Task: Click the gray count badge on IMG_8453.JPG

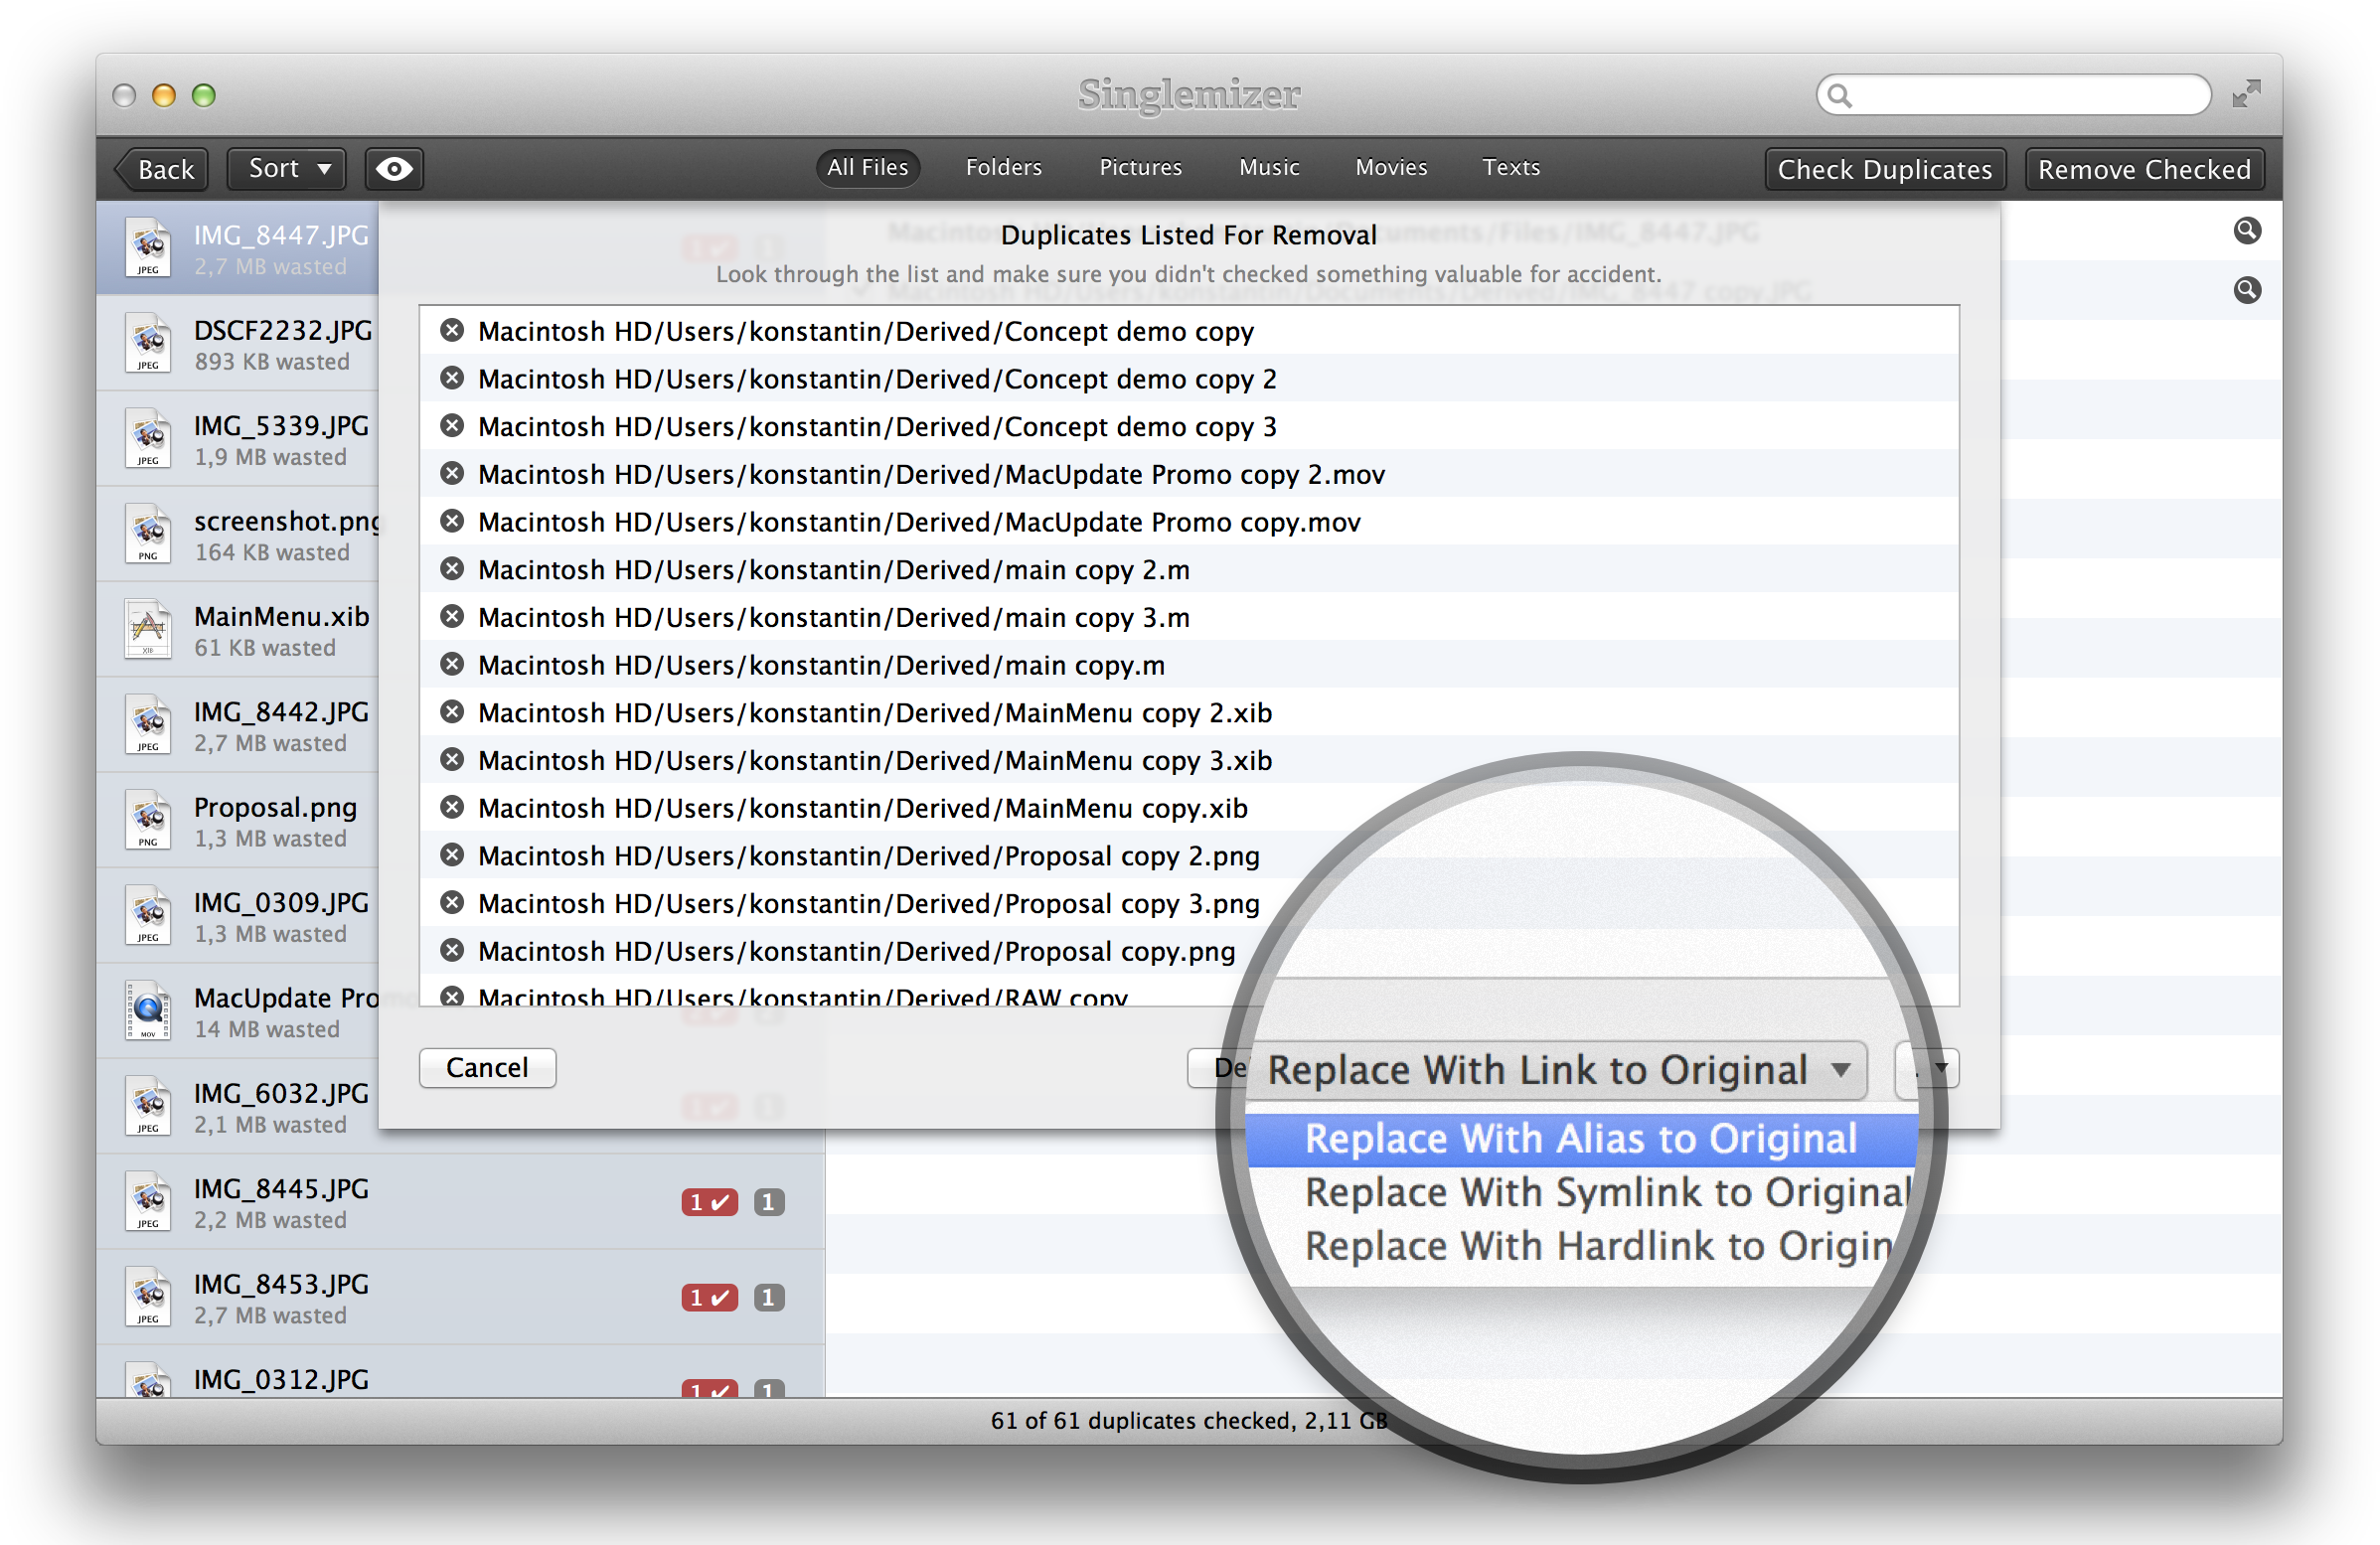Action: (768, 1297)
